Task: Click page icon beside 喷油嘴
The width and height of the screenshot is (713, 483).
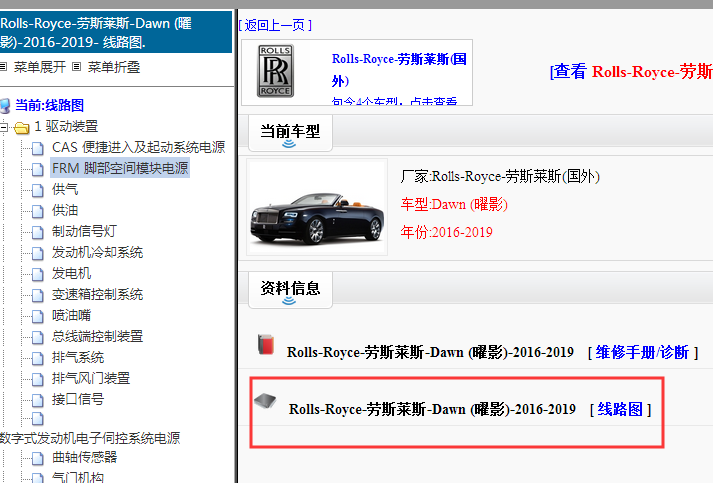Action: (38, 316)
